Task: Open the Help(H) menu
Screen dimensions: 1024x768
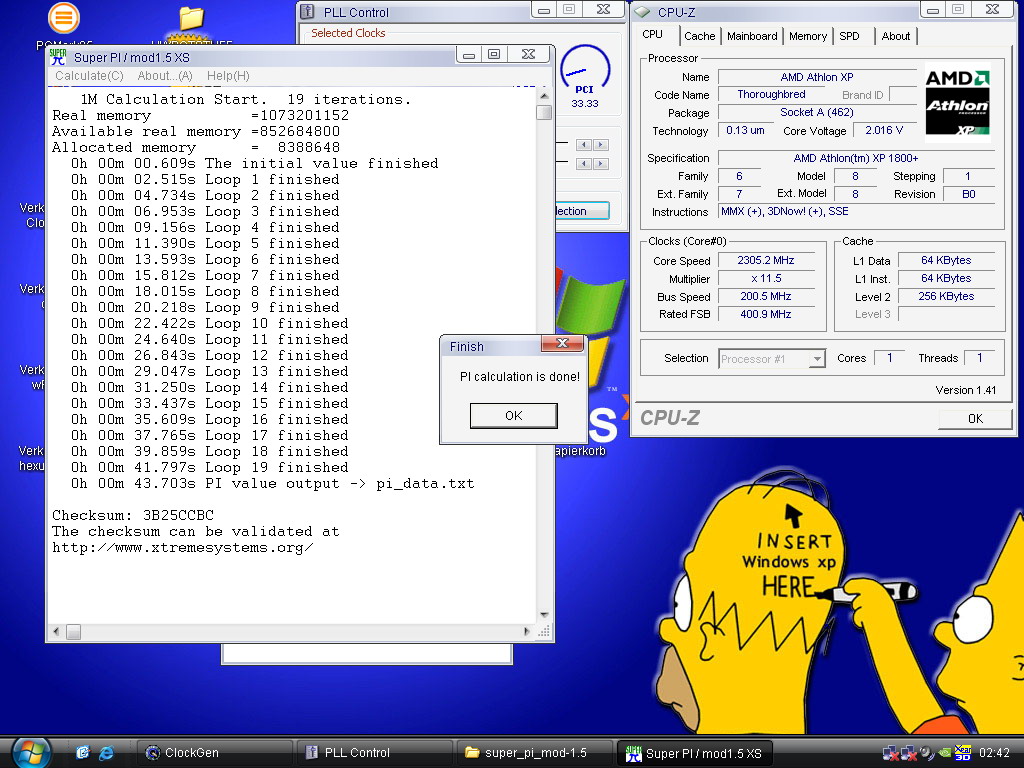Action: (228, 76)
